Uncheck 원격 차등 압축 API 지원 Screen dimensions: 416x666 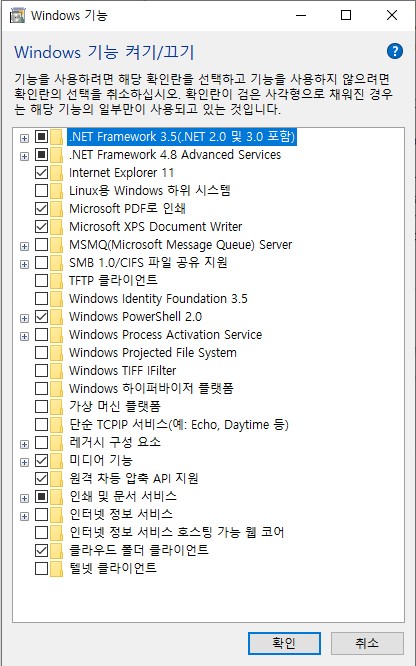click(41, 478)
